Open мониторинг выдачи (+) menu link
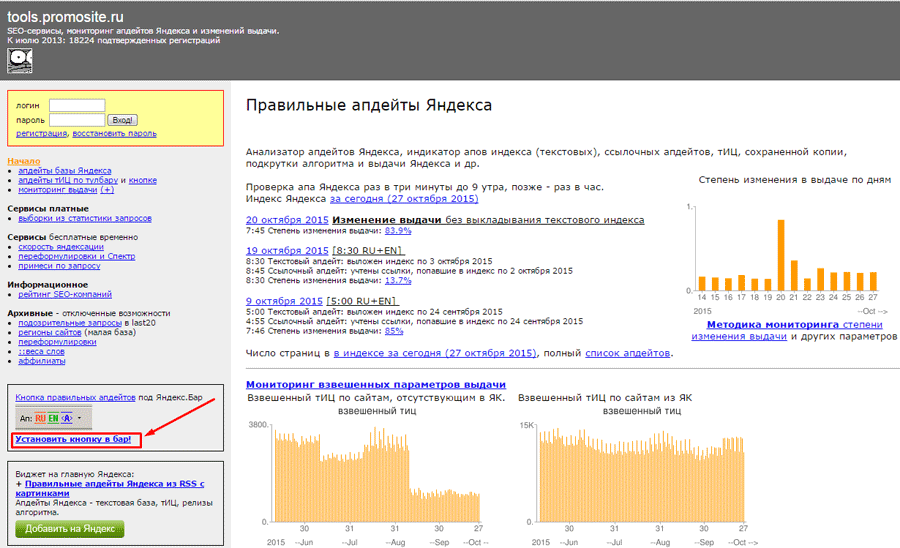 click(66, 190)
